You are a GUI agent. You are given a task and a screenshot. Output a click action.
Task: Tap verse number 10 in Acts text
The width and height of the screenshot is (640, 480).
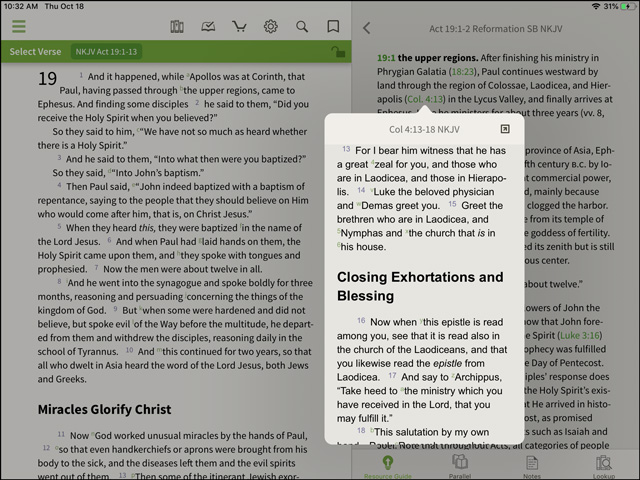(x=129, y=350)
